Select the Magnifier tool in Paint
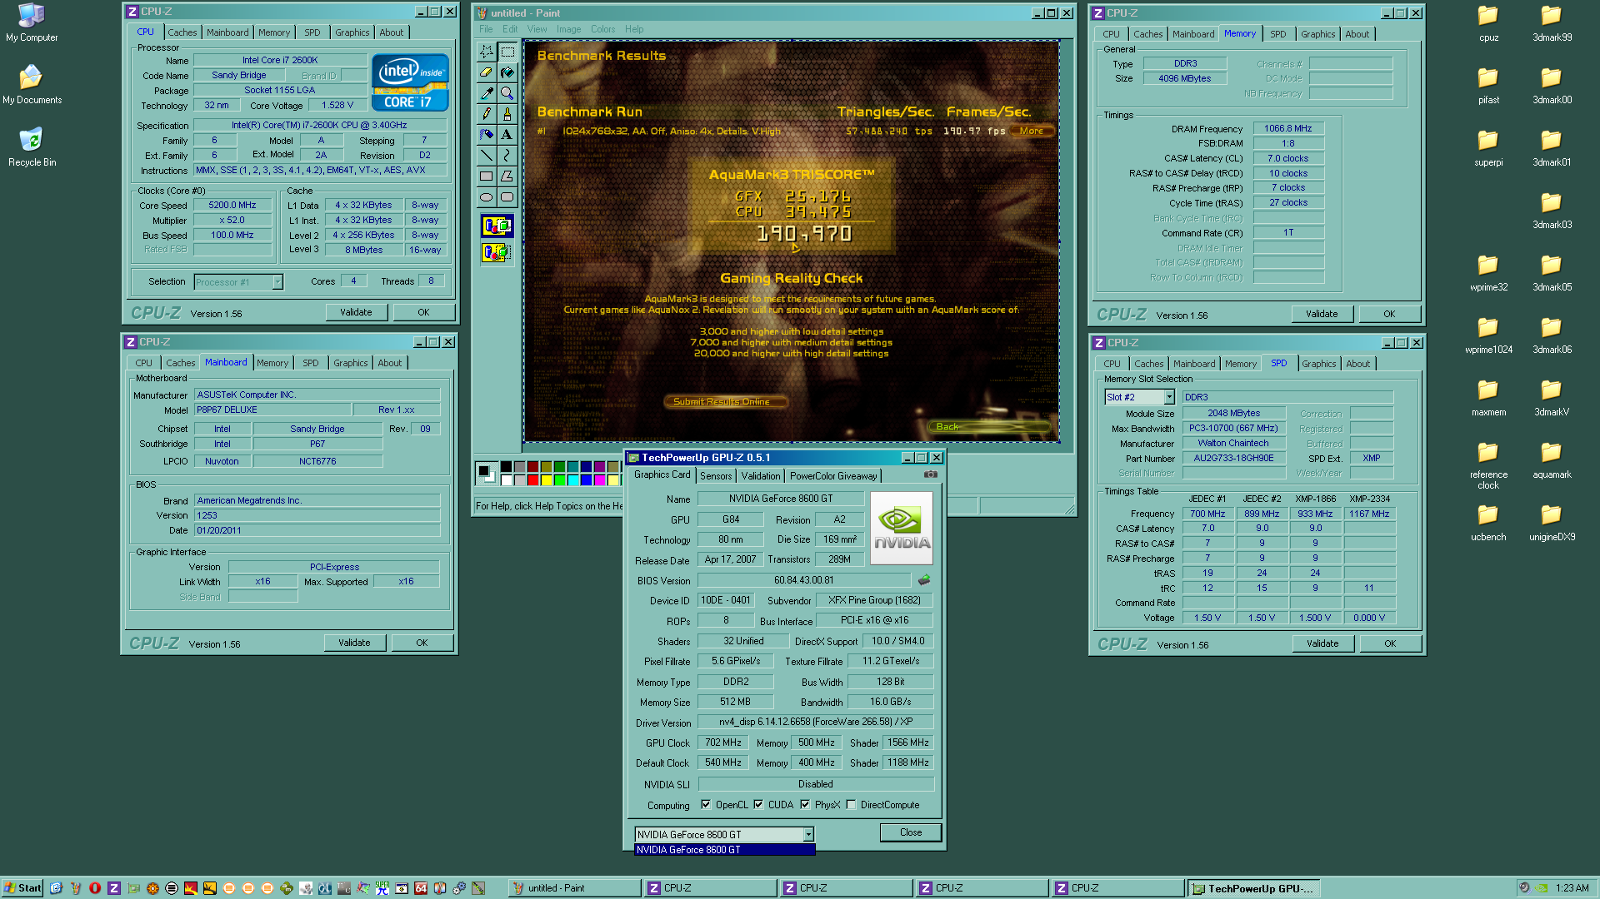Screen dimensions: 1600x899 (507, 93)
